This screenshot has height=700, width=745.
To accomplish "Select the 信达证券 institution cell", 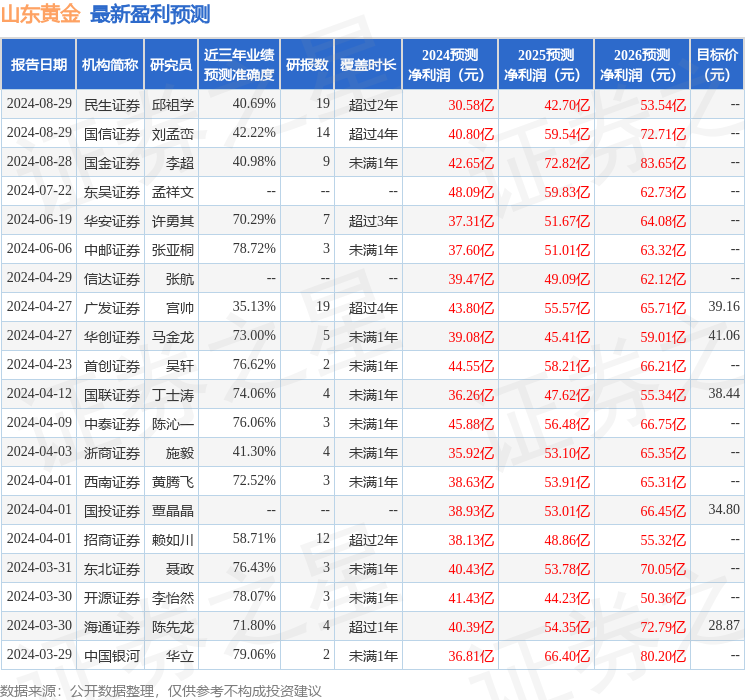I will click(112, 279).
